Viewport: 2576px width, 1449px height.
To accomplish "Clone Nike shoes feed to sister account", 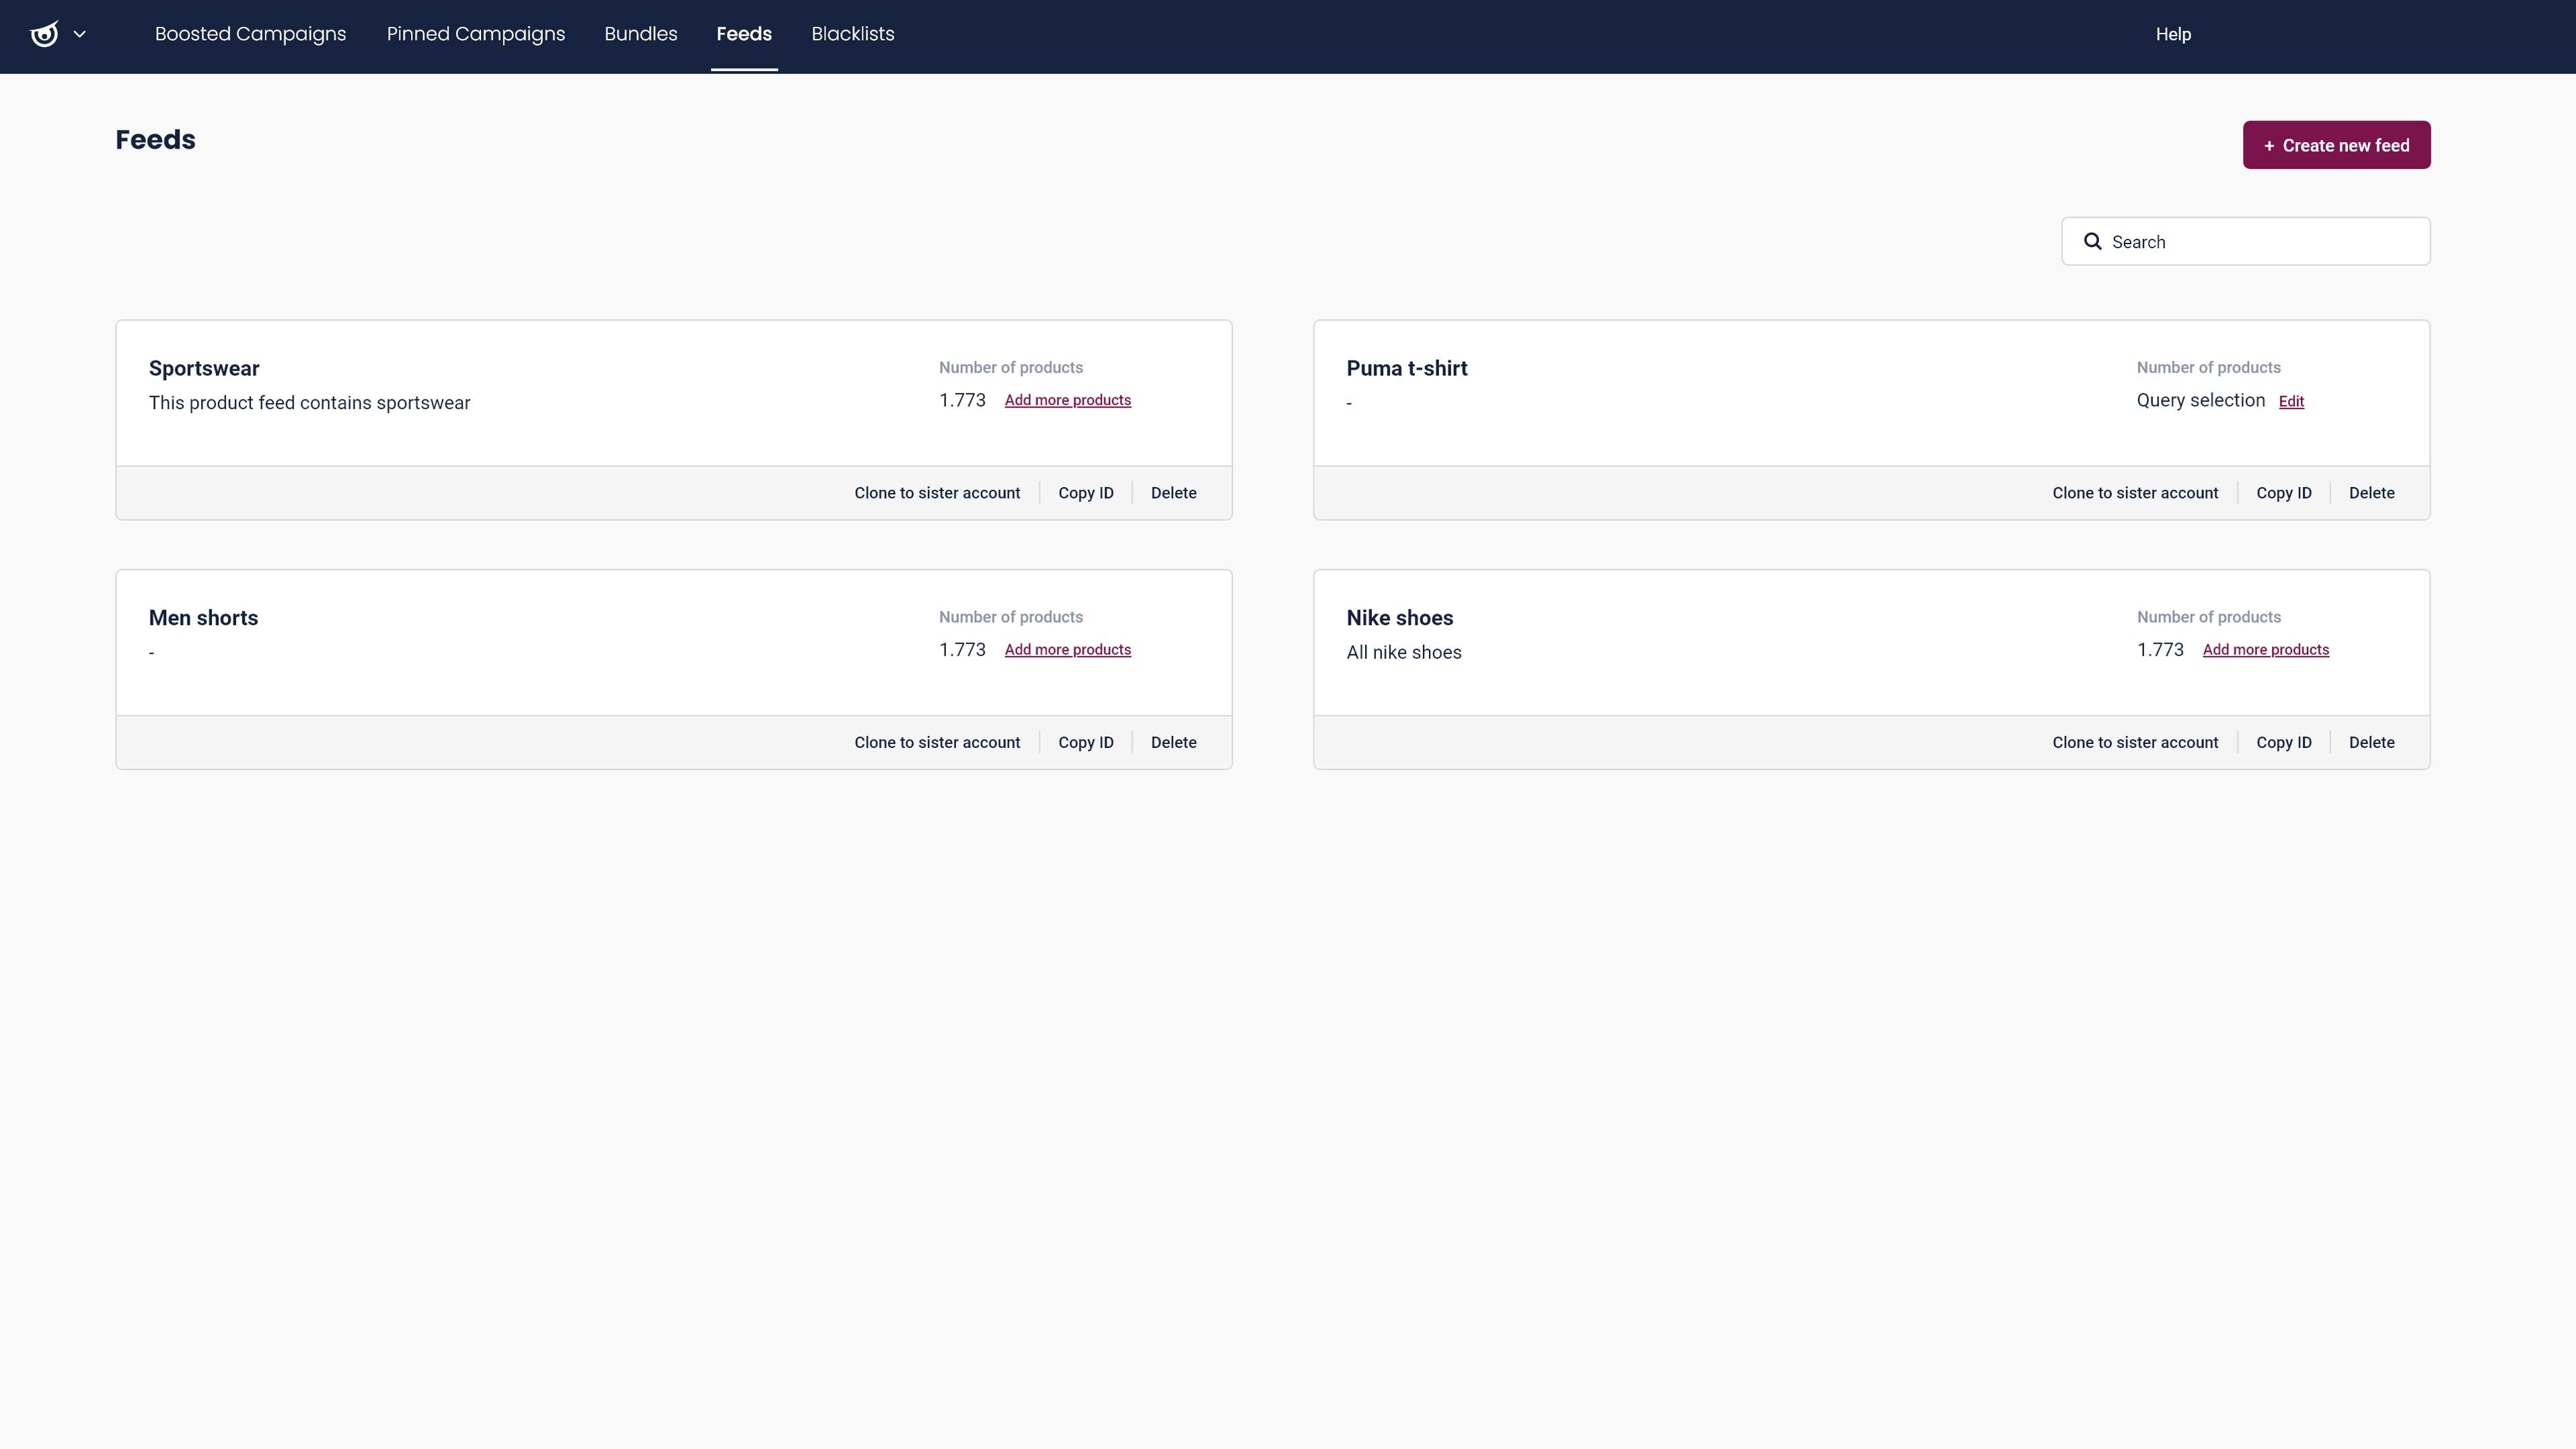I will pos(2135,742).
